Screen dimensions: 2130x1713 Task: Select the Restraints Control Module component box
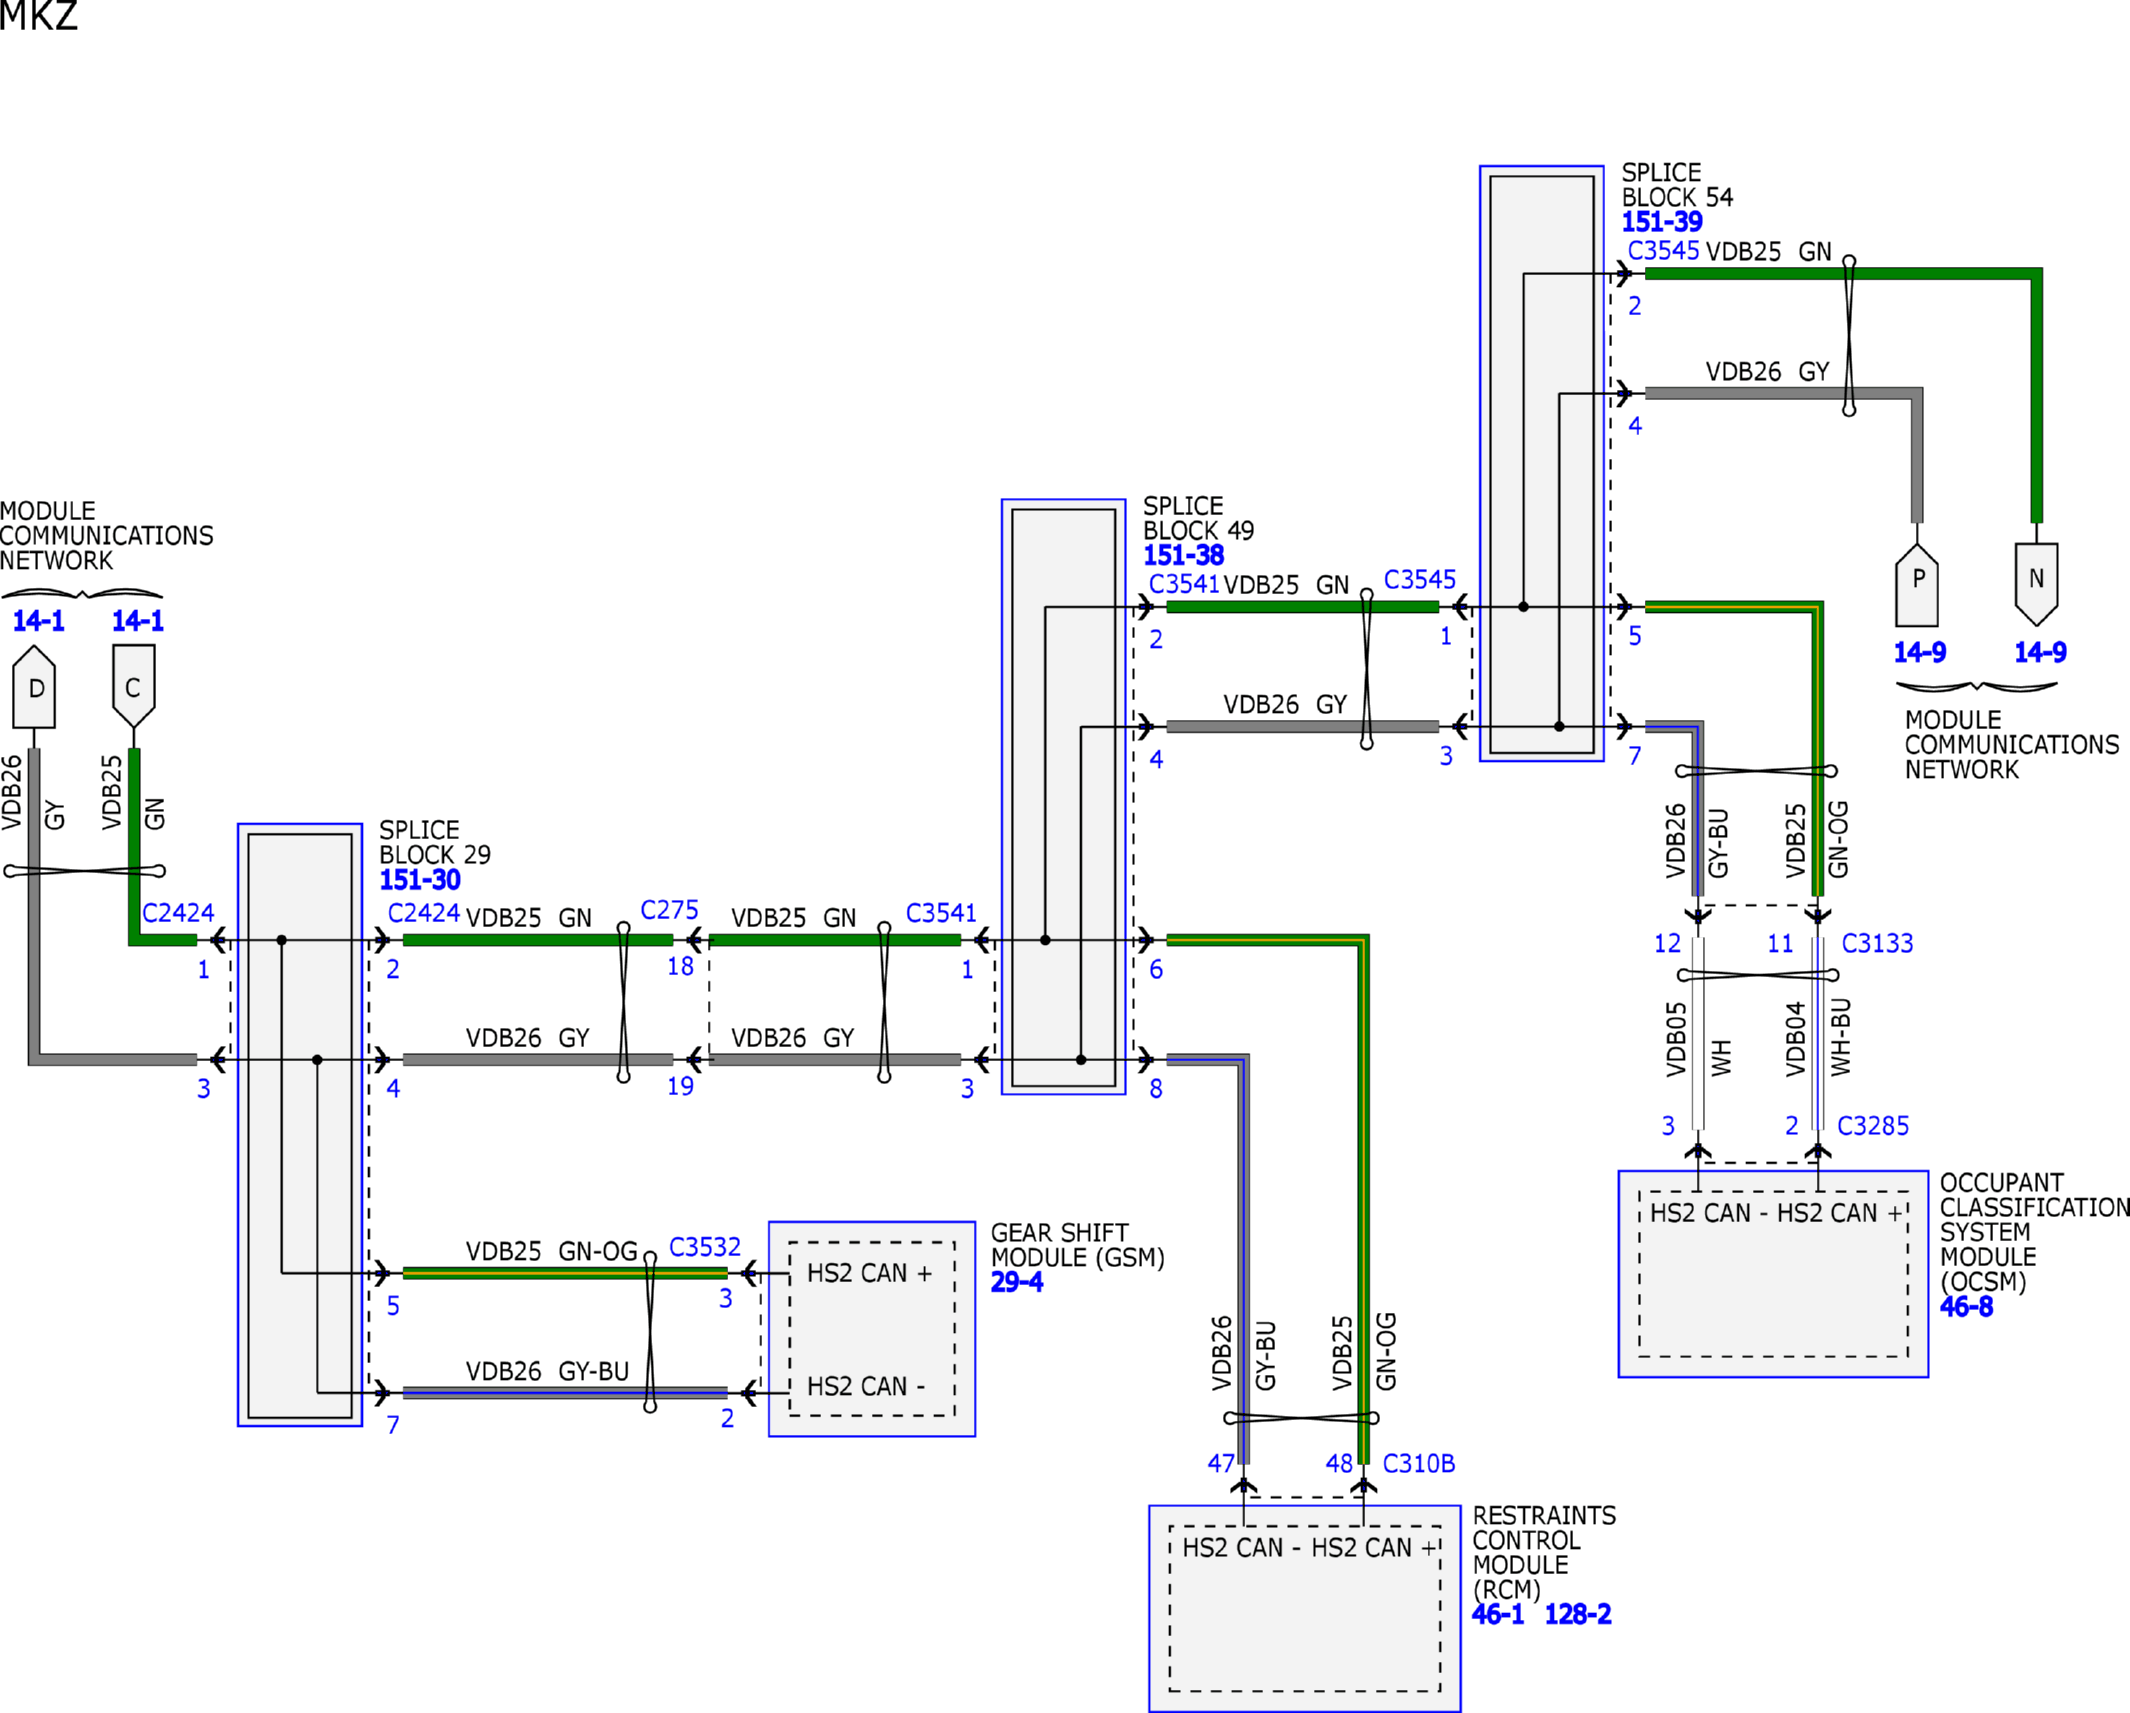(x=1305, y=1609)
